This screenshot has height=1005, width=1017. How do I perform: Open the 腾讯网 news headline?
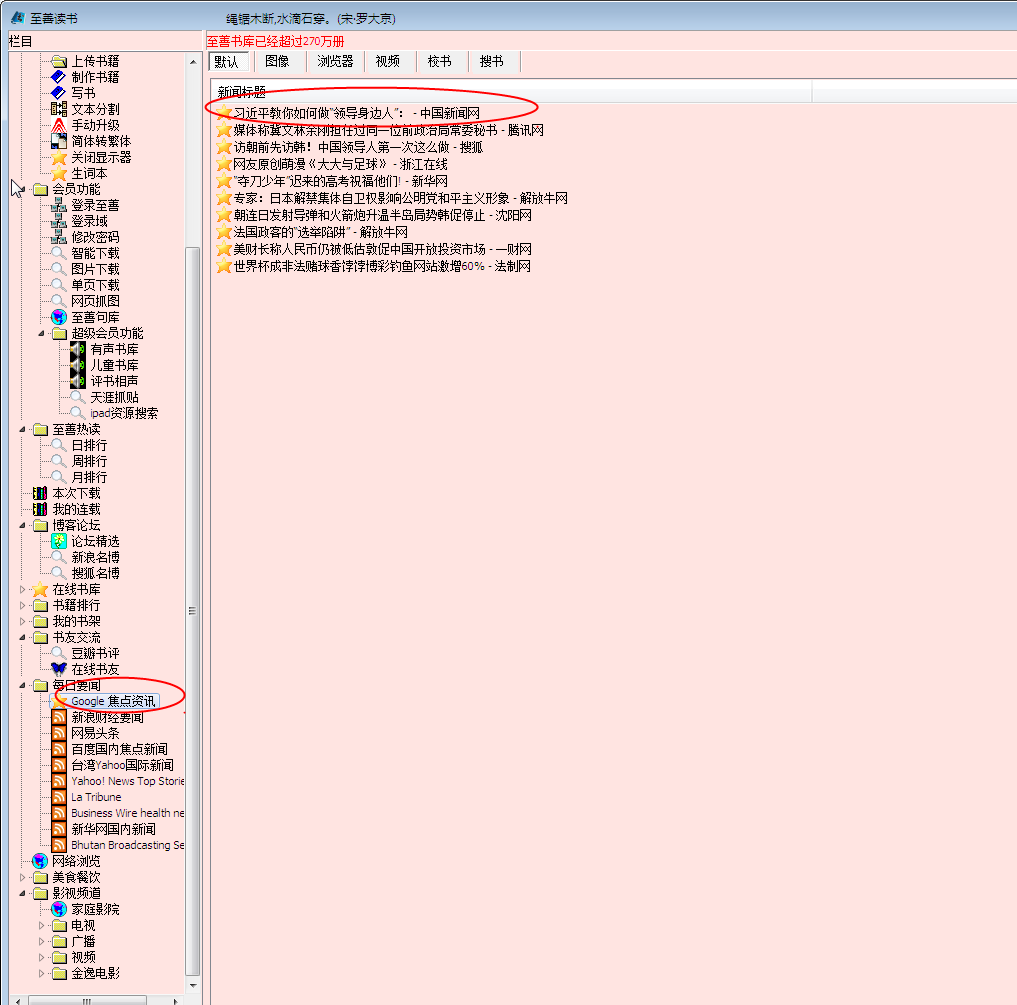389,130
